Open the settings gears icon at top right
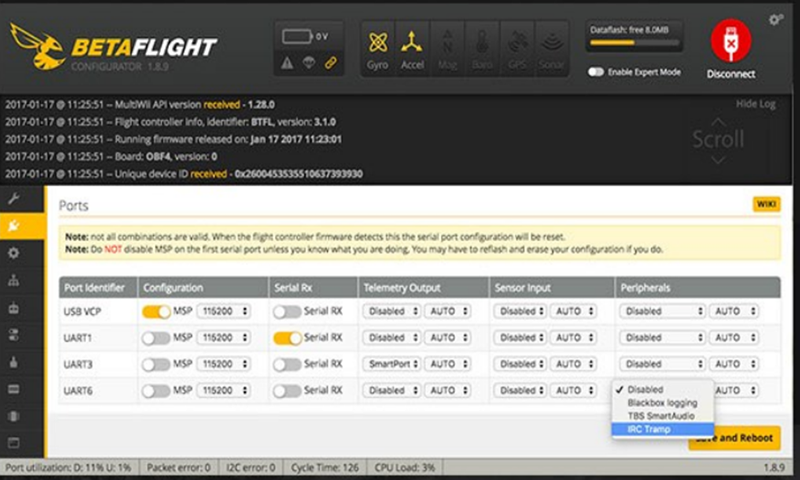The width and height of the screenshot is (800, 480). click(x=776, y=19)
